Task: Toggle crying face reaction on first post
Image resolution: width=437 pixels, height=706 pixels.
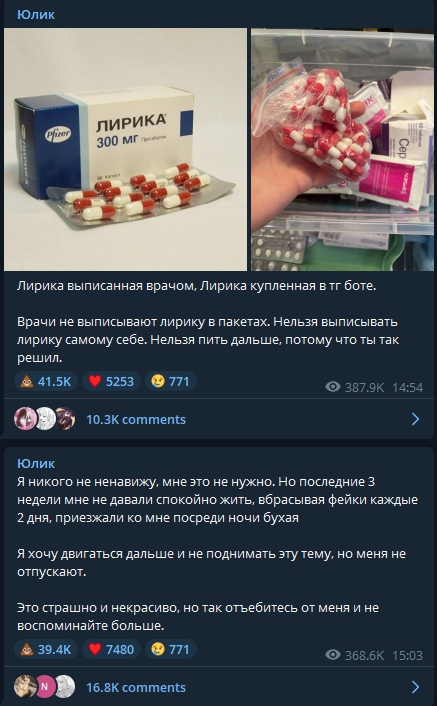Action: click(171, 381)
